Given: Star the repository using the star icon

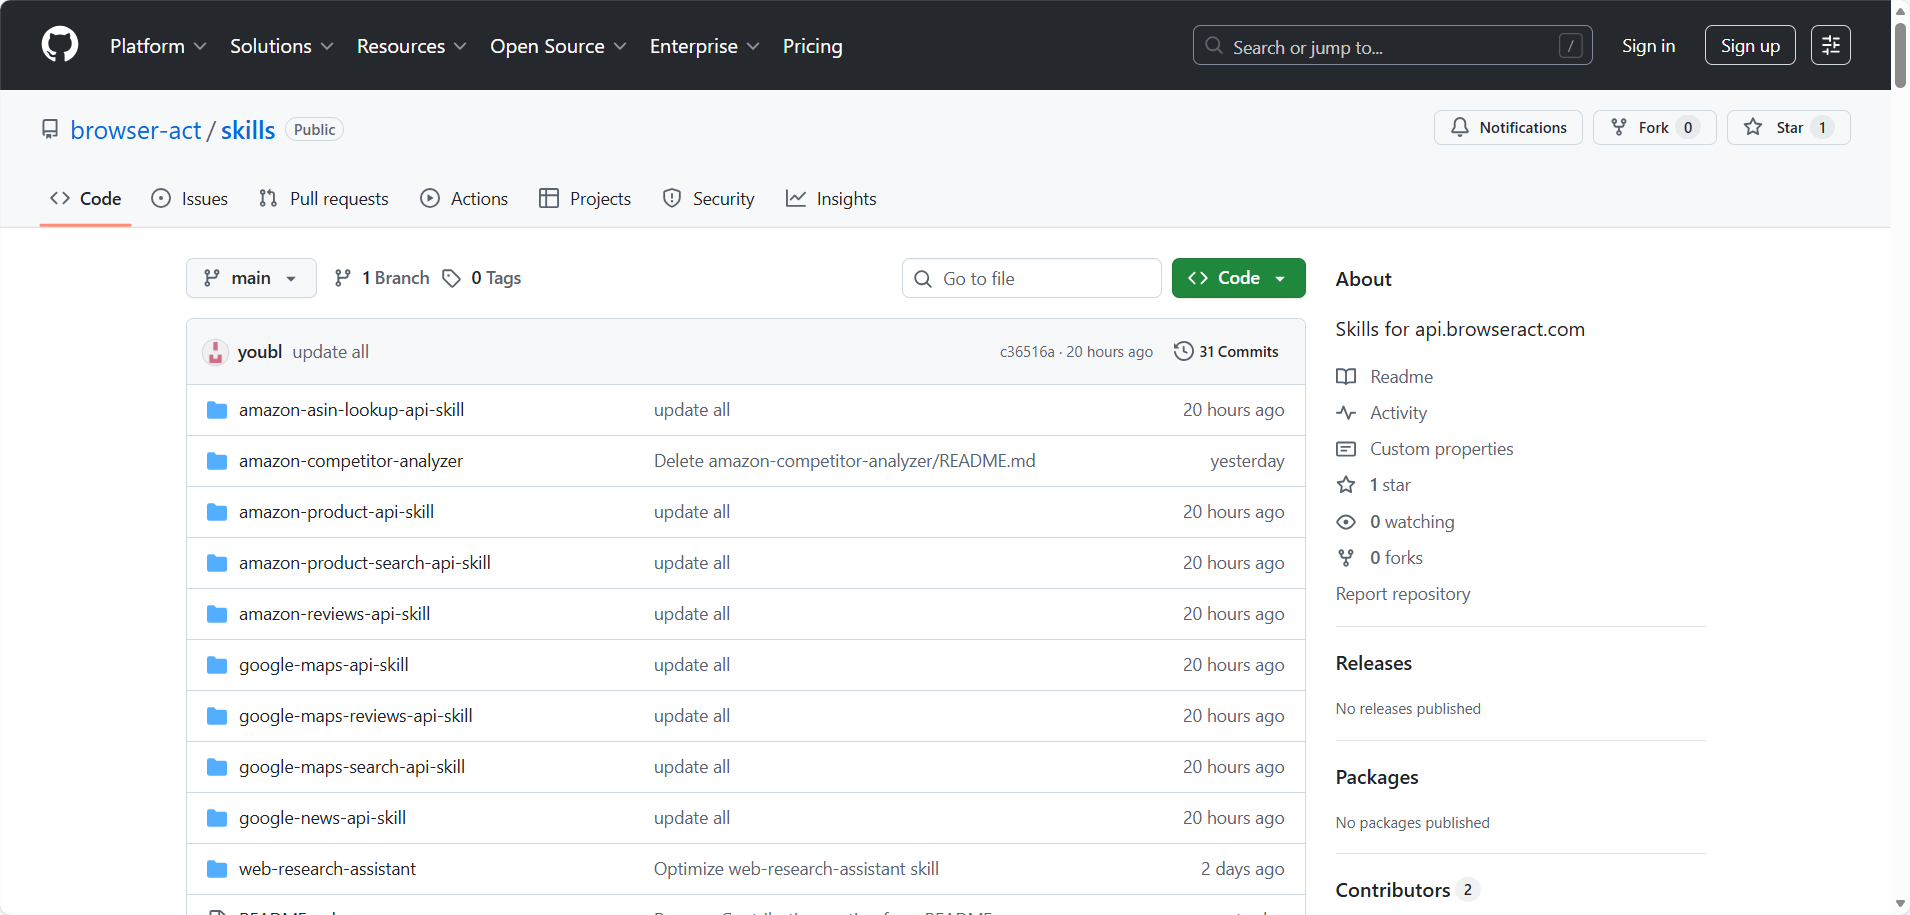Looking at the screenshot, I should (1753, 127).
